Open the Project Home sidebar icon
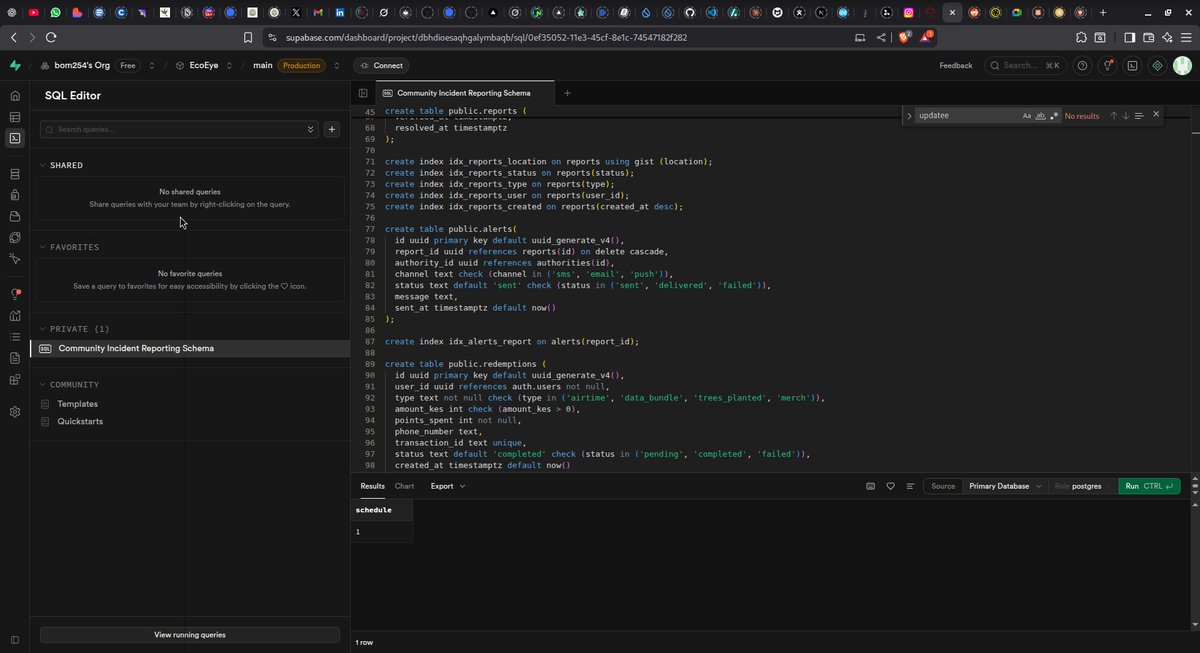 (x=15, y=96)
